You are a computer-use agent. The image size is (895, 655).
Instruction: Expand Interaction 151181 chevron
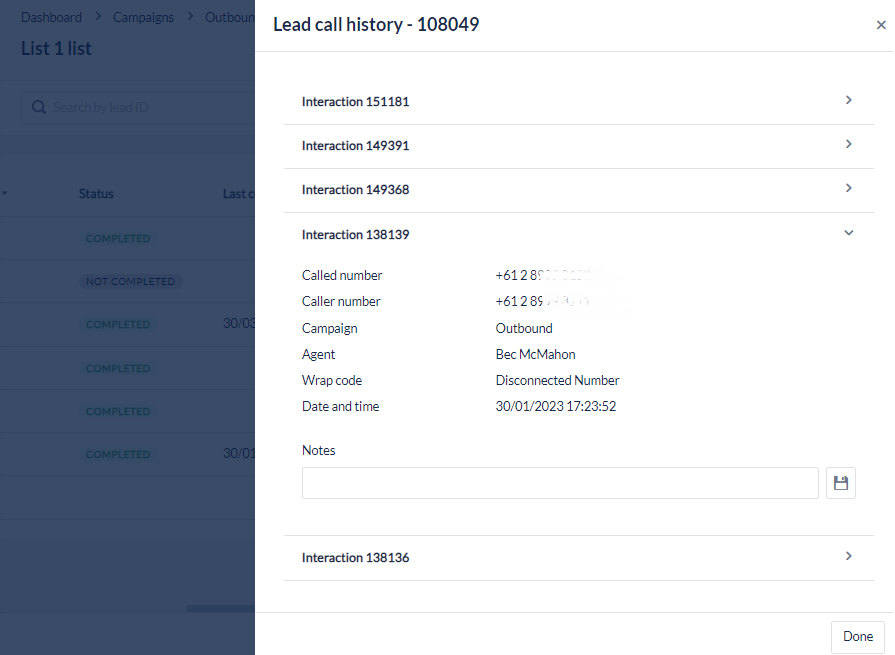848,100
